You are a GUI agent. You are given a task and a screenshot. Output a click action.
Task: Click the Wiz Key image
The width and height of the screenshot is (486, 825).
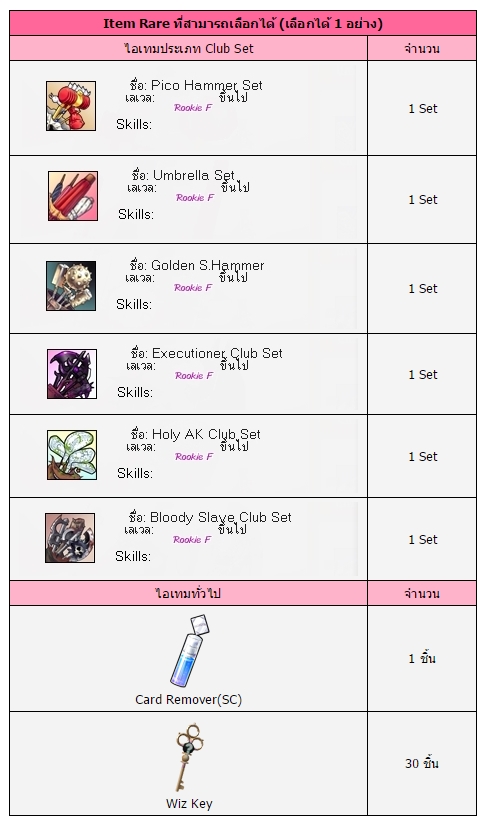189,757
